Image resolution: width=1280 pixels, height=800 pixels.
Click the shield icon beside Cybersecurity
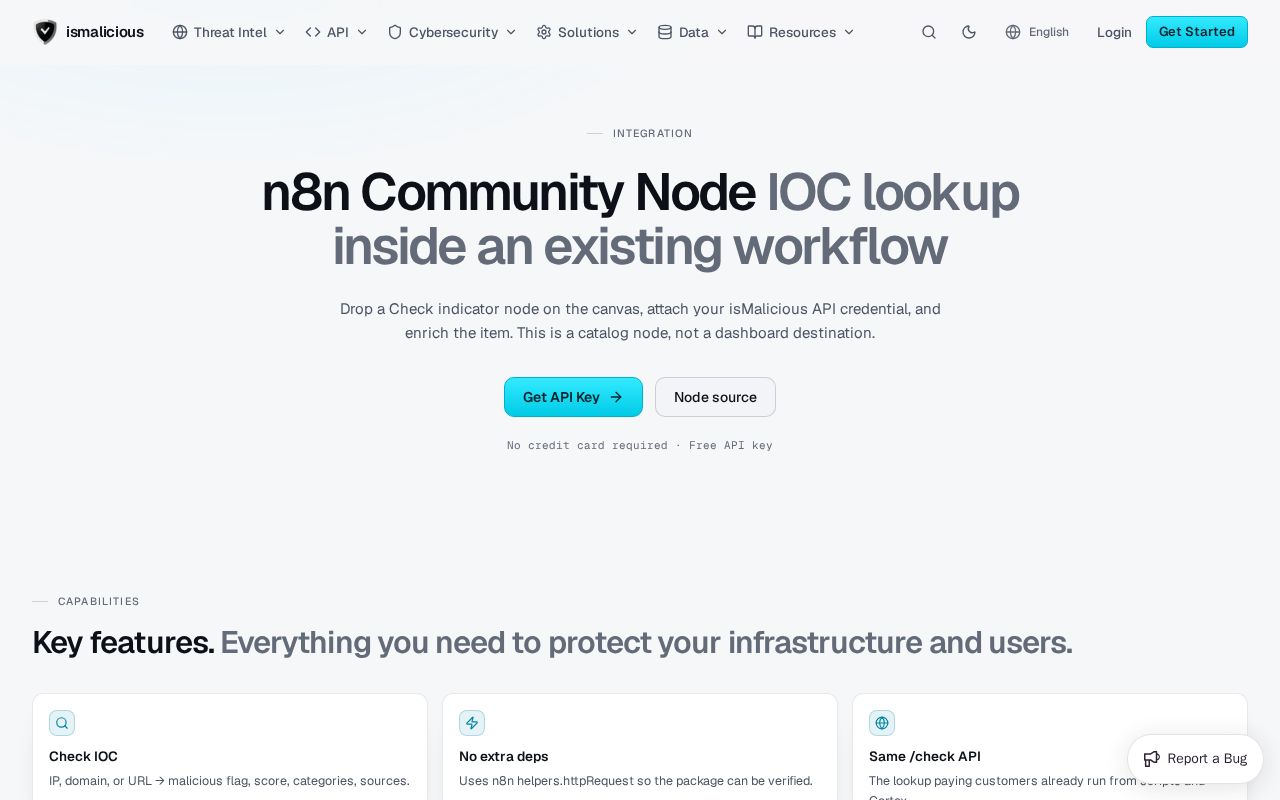click(x=395, y=32)
